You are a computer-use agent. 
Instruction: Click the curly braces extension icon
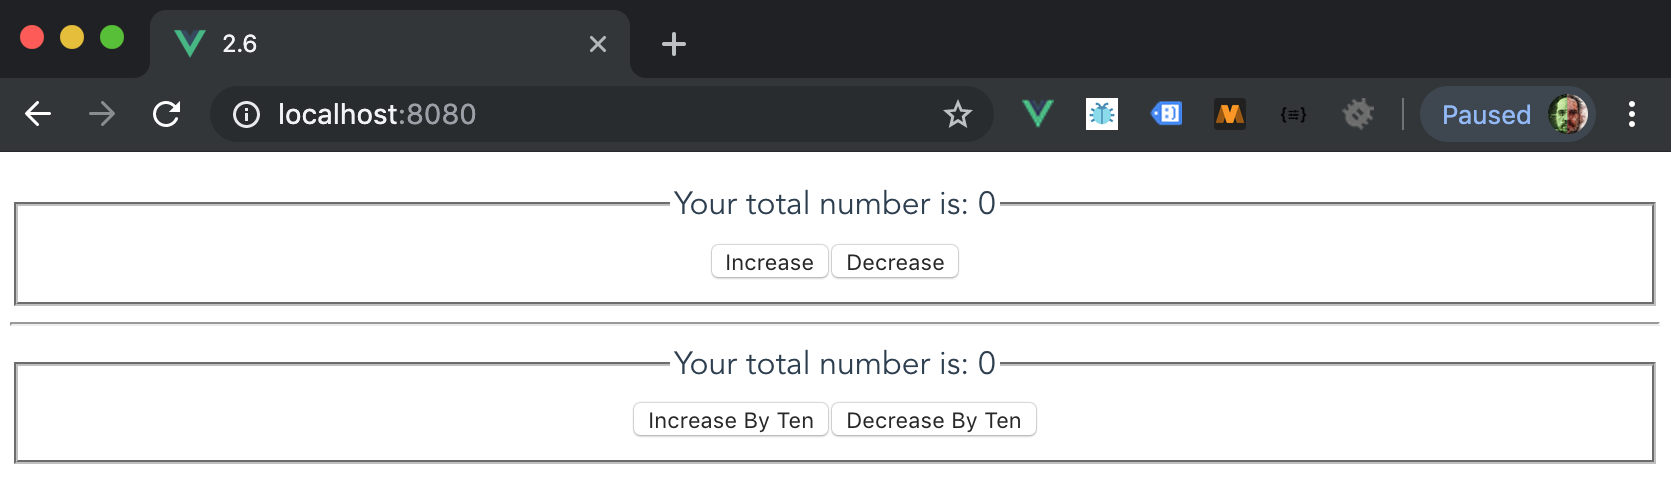[1294, 114]
